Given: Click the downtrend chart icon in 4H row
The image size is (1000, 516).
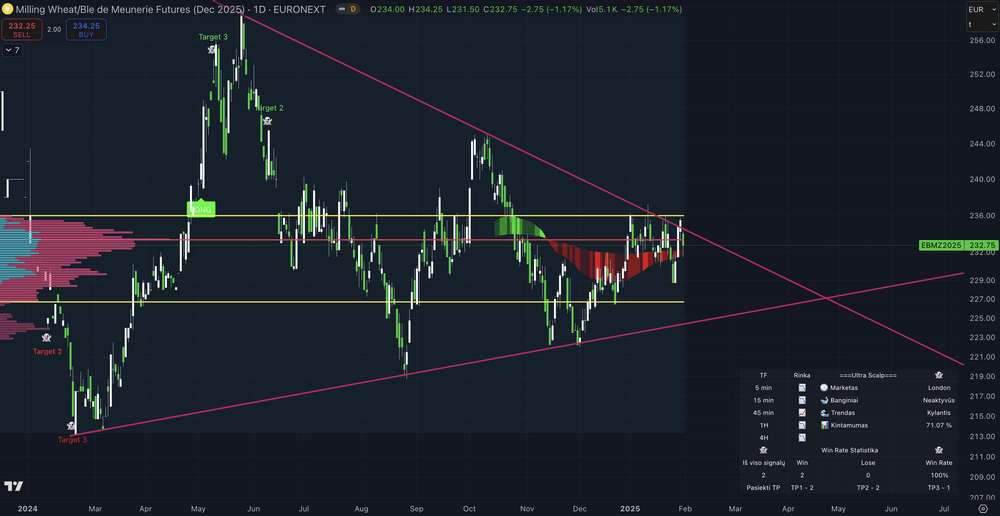Looking at the screenshot, I should pos(802,438).
